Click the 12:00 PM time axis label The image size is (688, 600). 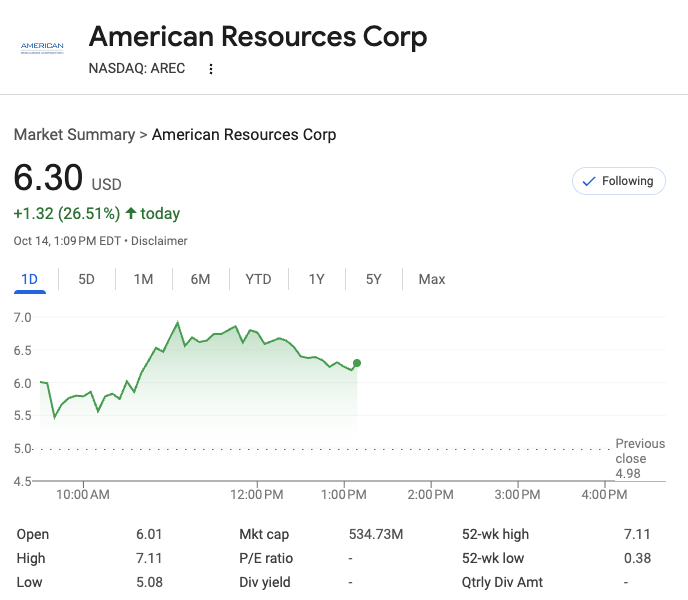coord(257,495)
